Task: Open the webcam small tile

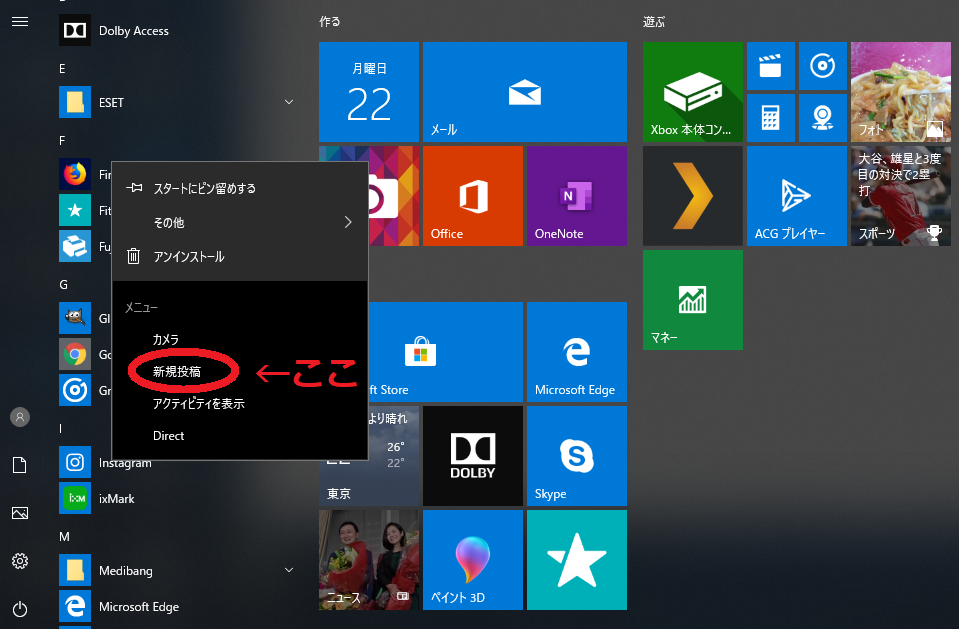Action: [x=823, y=118]
